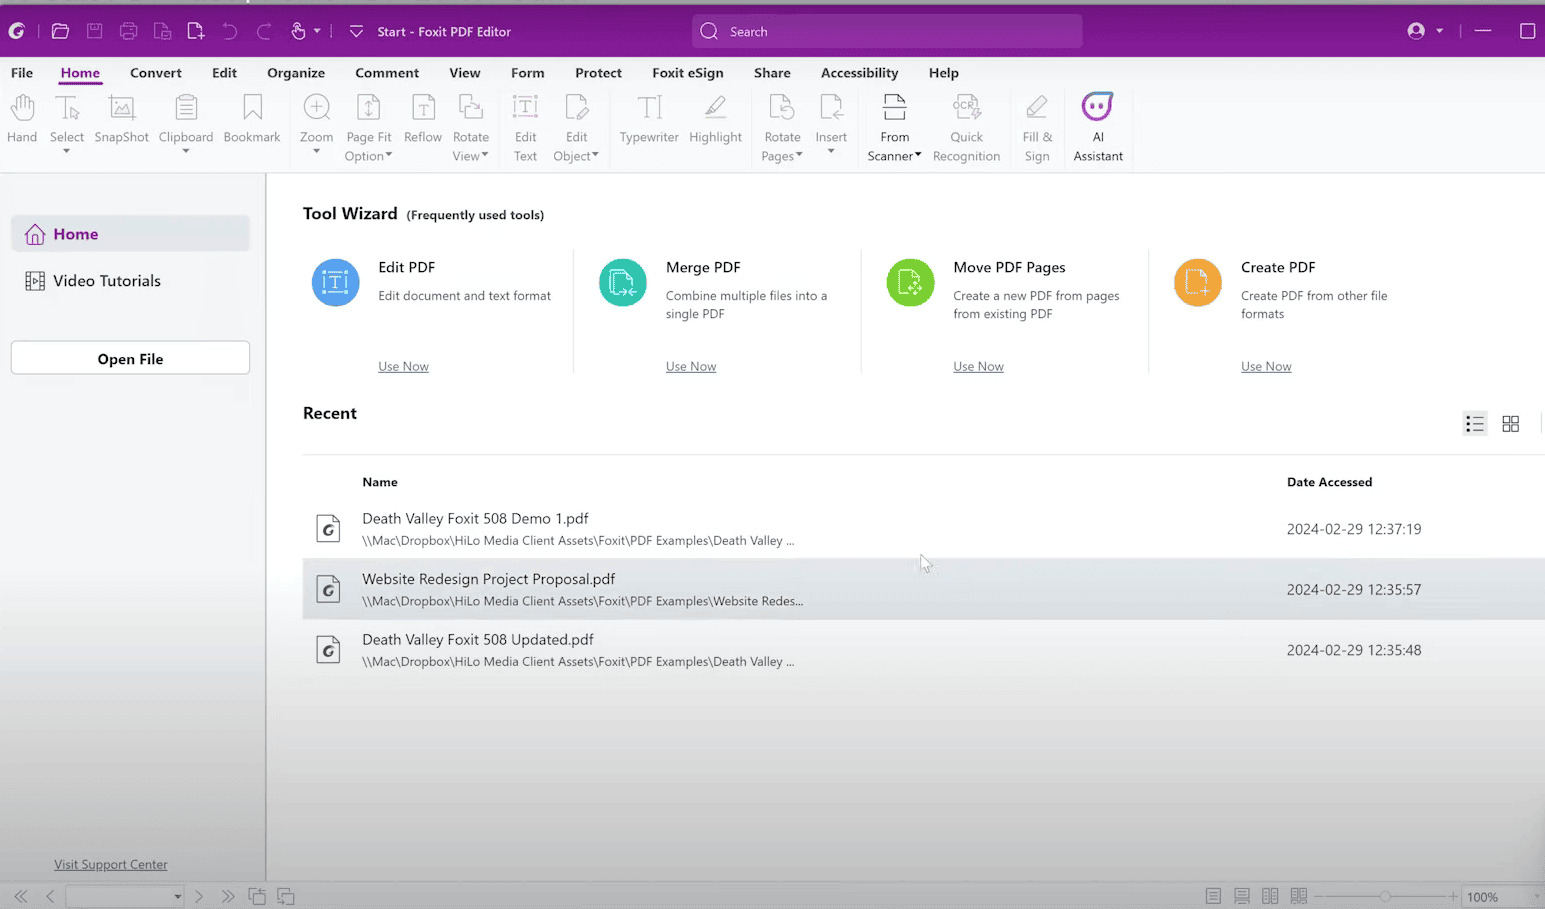The width and height of the screenshot is (1545, 909).
Task: Click Use Now under Merge PDF
Action: pyautogui.click(x=690, y=366)
